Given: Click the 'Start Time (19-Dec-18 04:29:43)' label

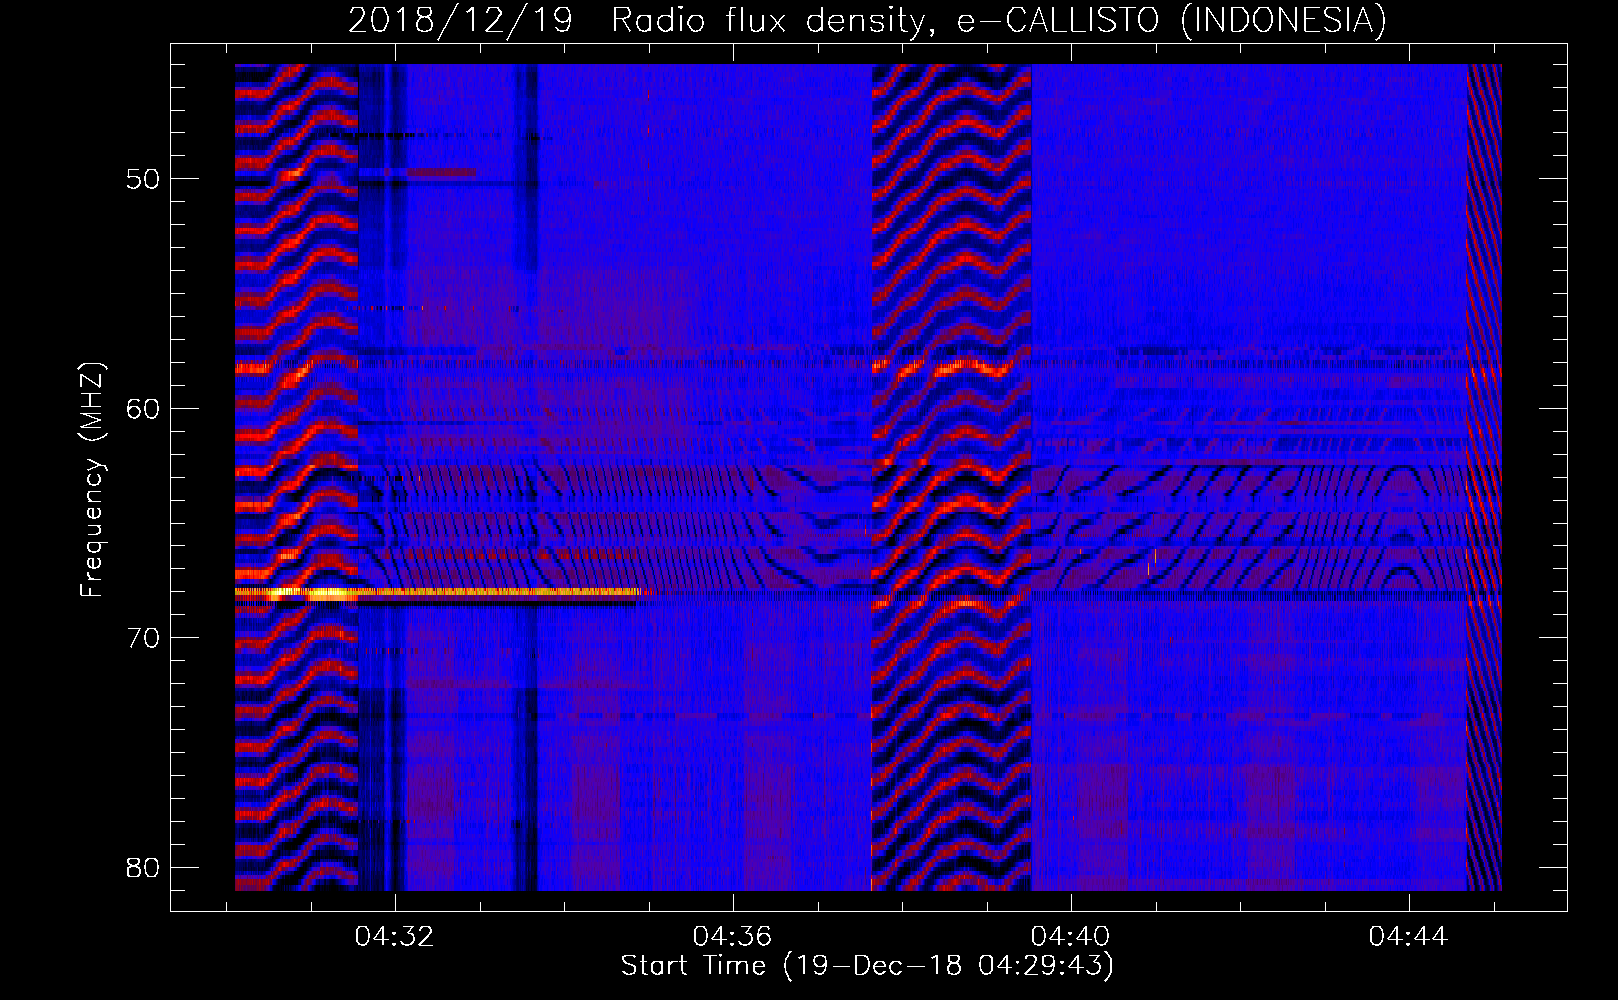Looking at the screenshot, I should pyautogui.click(x=867, y=966).
